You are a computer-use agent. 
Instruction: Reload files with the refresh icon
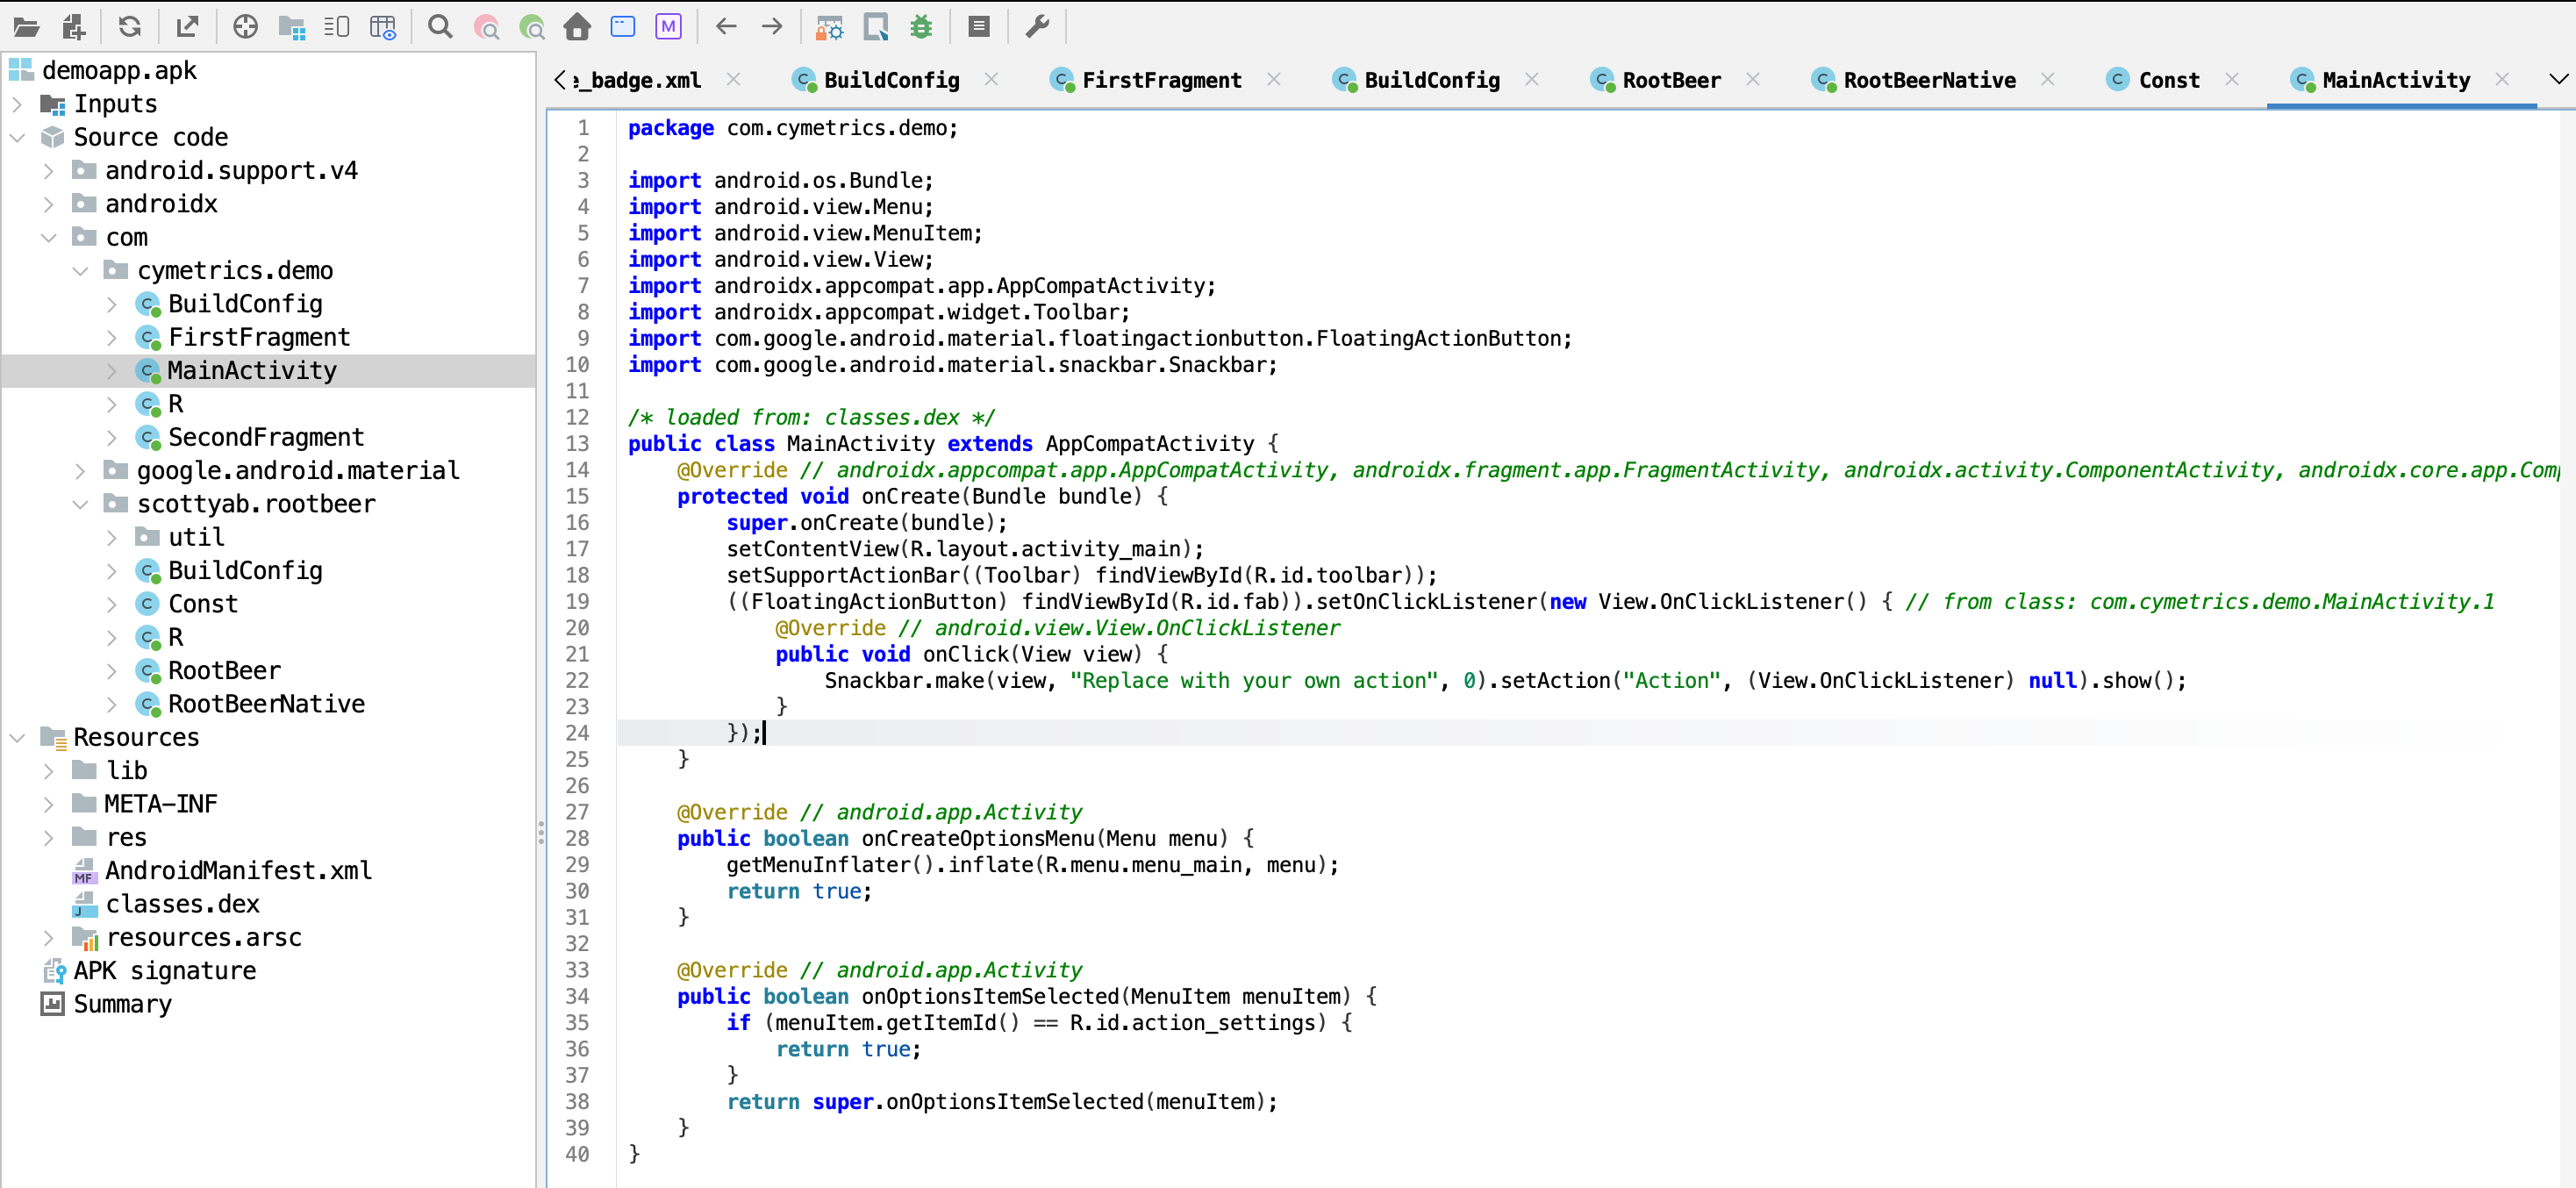pyautogui.click(x=130, y=27)
